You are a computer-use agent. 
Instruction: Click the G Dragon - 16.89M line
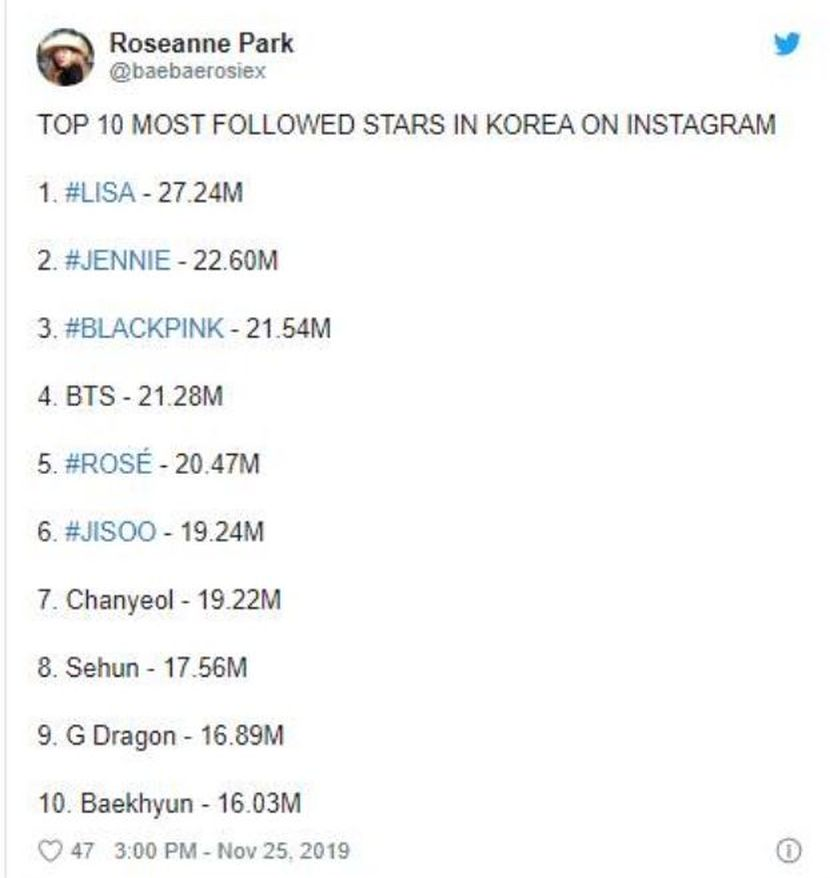click(161, 736)
